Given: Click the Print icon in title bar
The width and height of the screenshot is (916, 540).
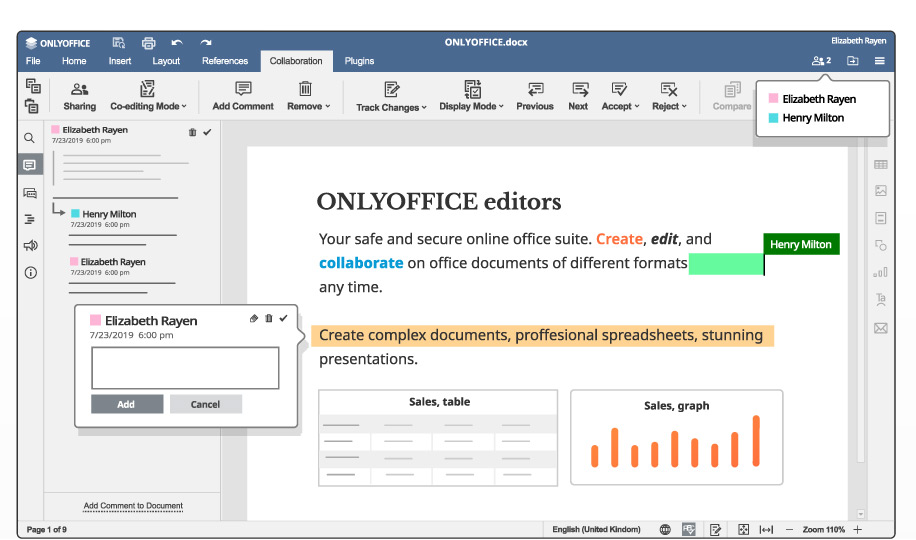Looking at the screenshot, I should click(x=148, y=43).
